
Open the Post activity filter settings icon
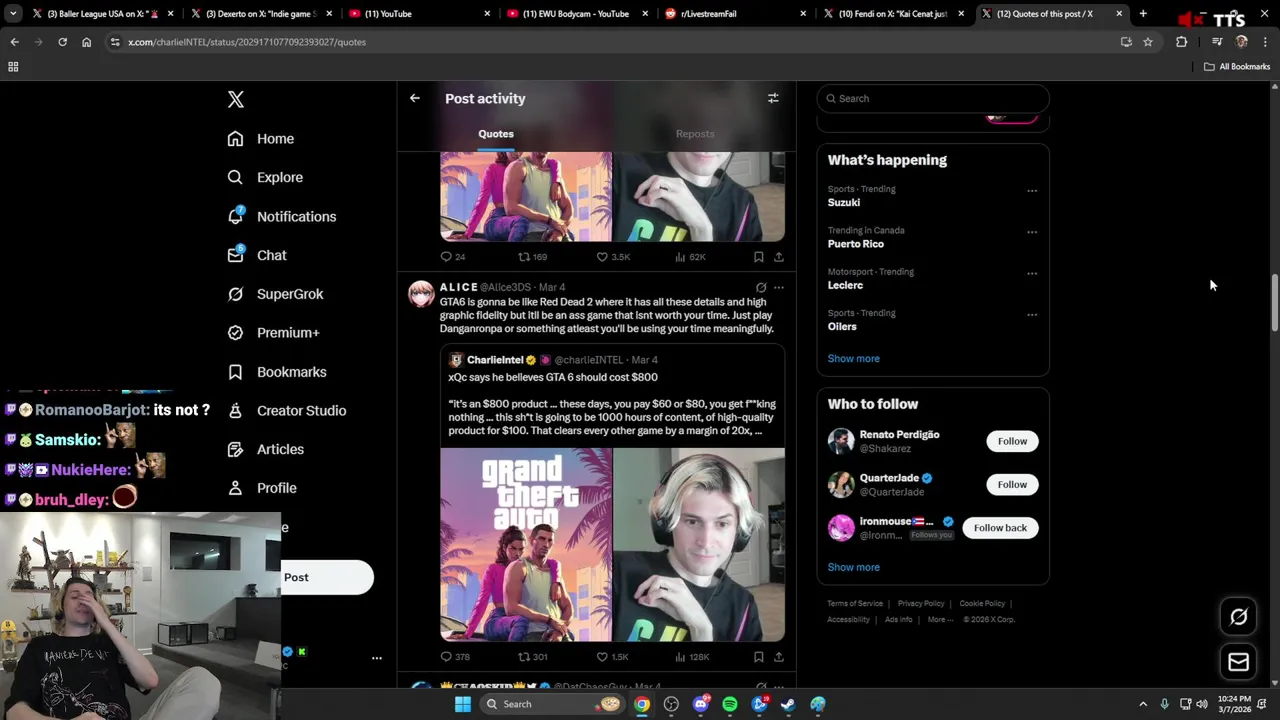[x=773, y=98]
